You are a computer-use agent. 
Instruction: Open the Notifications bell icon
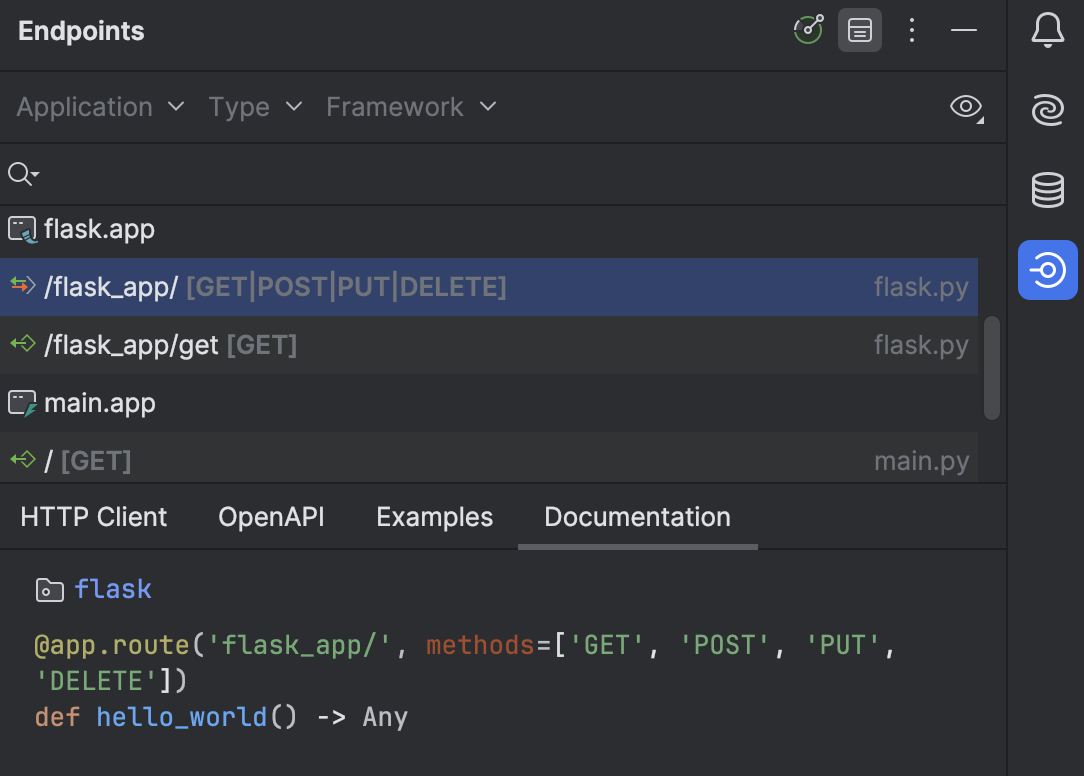click(x=1047, y=30)
